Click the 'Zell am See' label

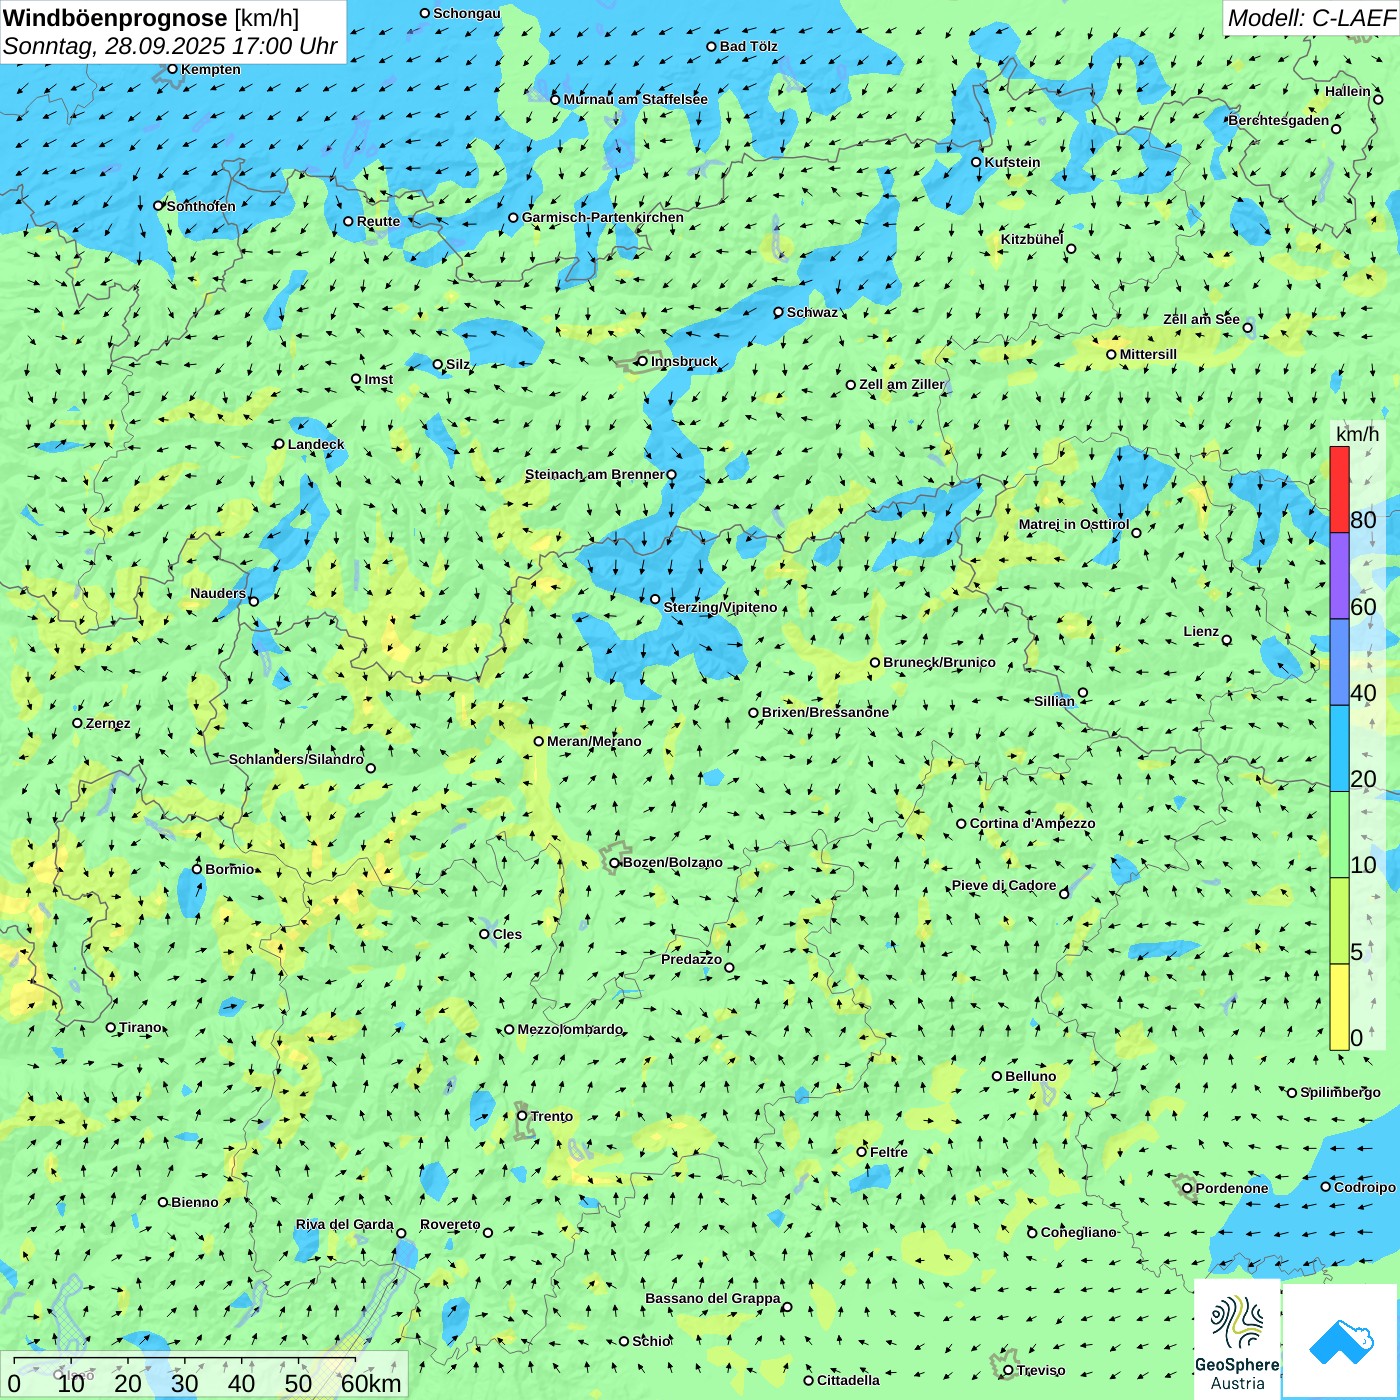(x=1201, y=319)
